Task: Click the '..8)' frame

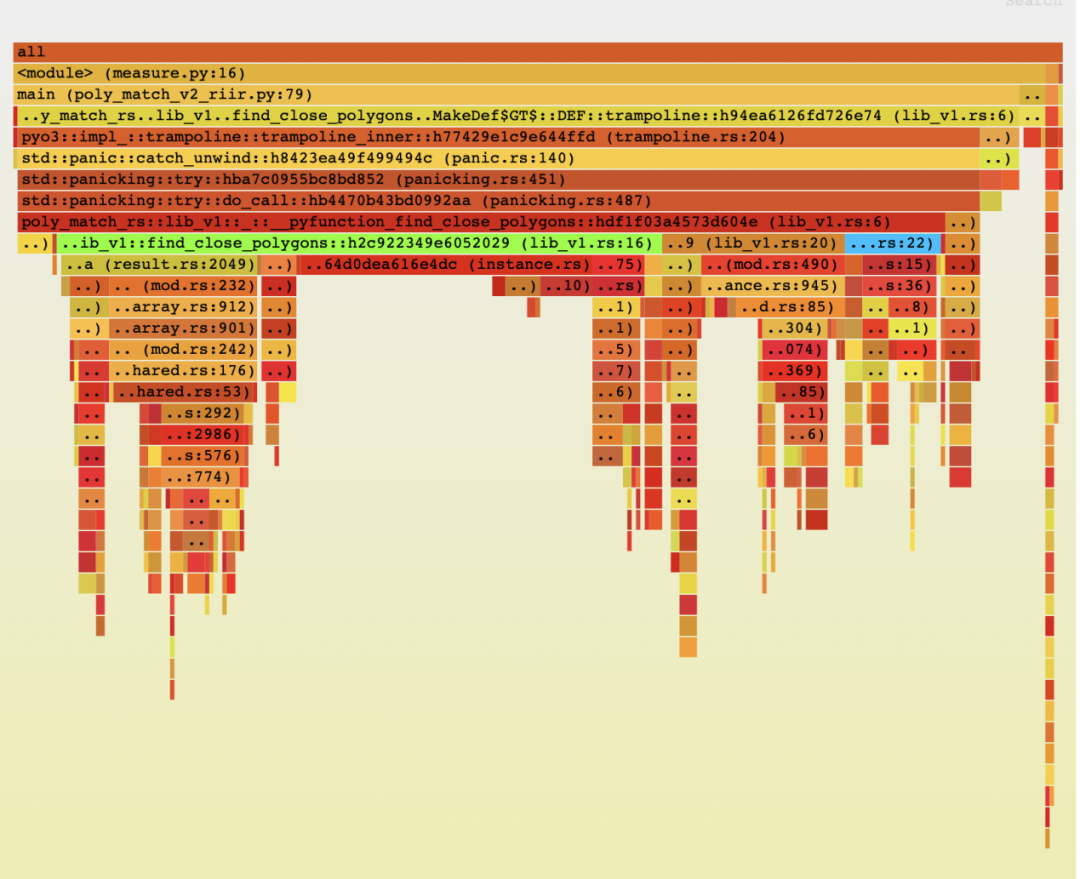Action: click(911, 308)
